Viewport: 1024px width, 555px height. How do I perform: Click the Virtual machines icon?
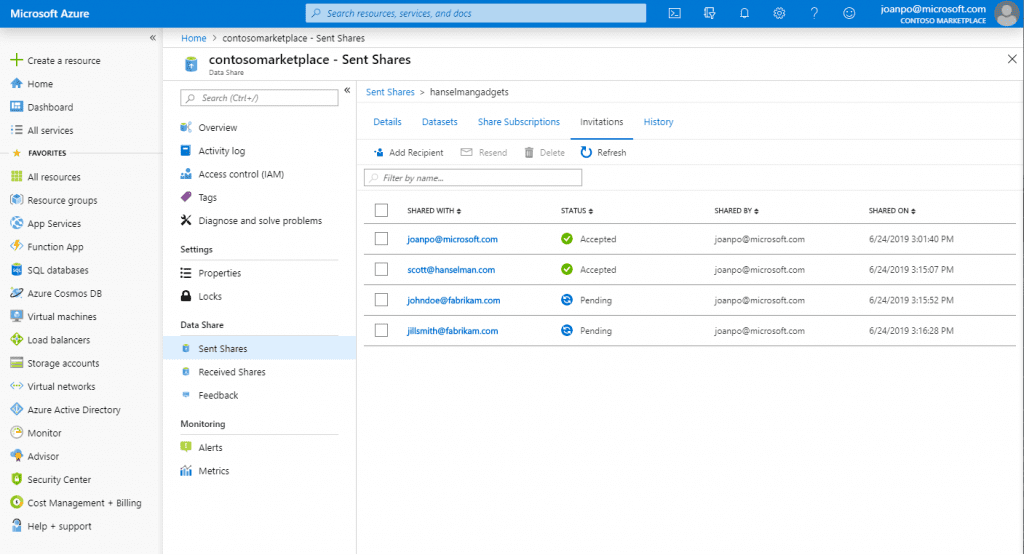[16, 316]
